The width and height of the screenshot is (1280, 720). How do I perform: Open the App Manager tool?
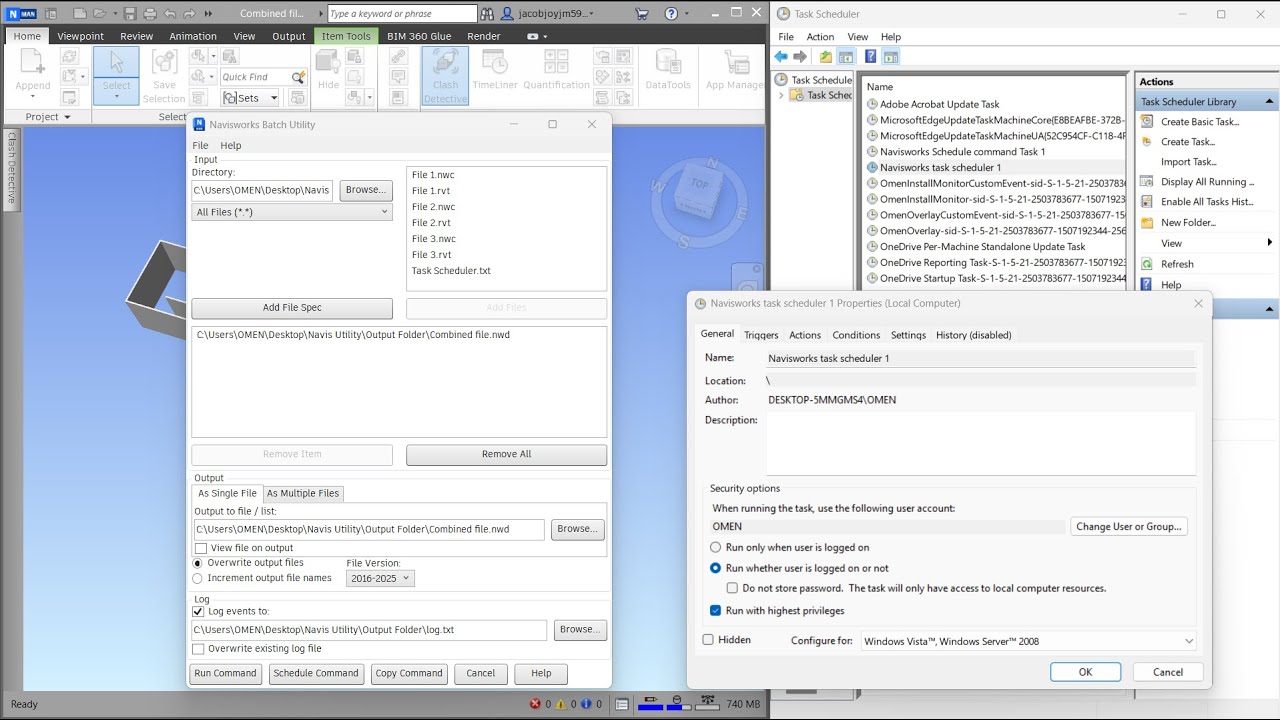[734, 70]
